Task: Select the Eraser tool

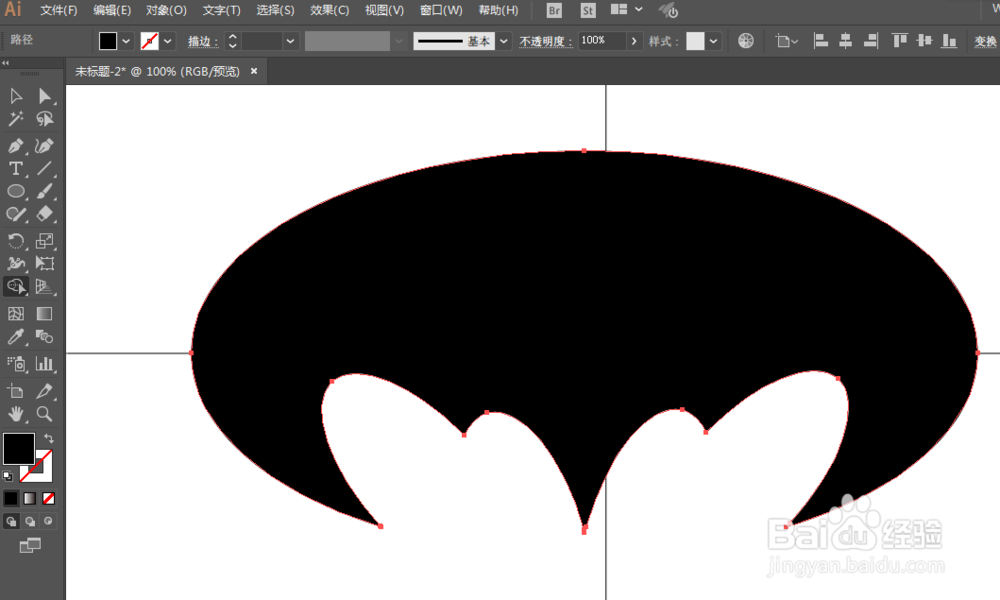Action: pyautogui.click(x=45, y=214)
